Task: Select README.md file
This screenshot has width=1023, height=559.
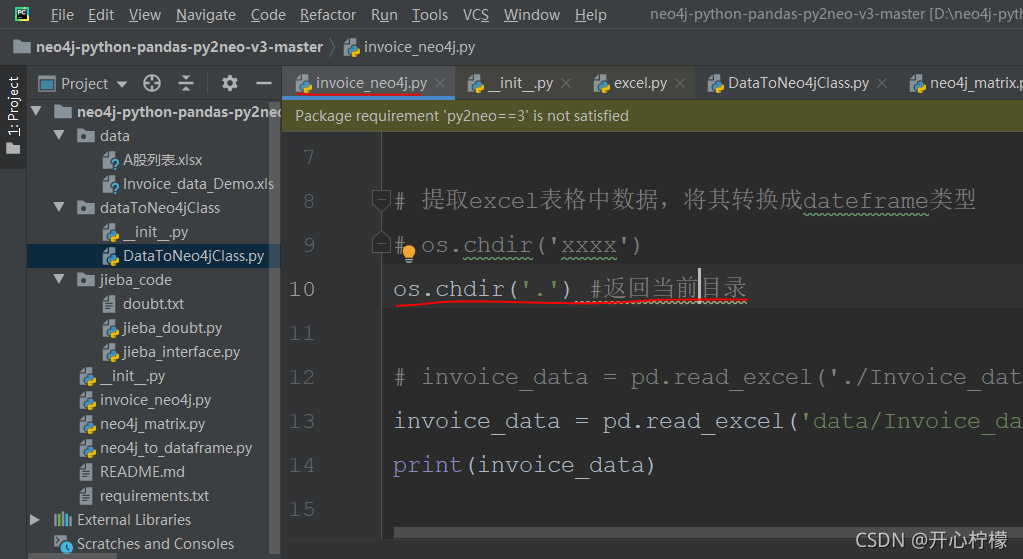Action: coord(132,472)
